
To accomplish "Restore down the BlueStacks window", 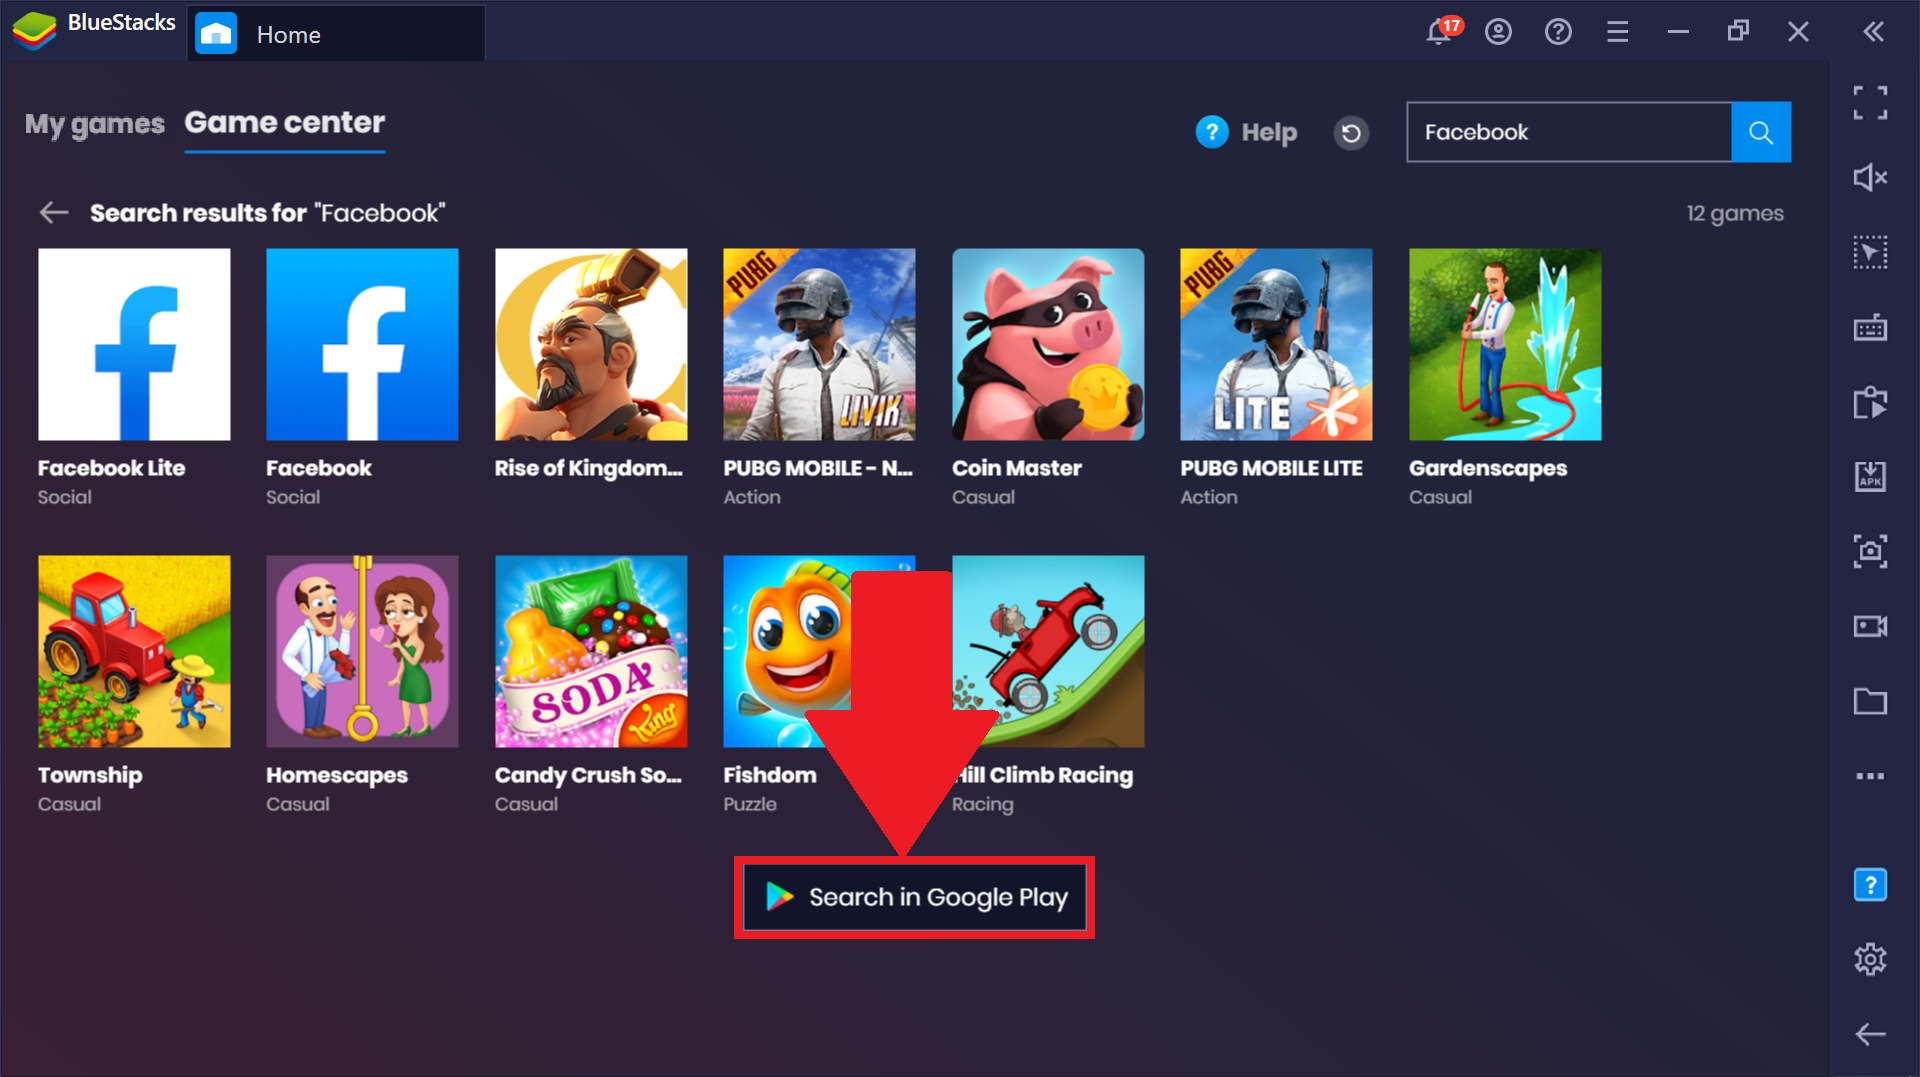I will (x=1738, y=31).
